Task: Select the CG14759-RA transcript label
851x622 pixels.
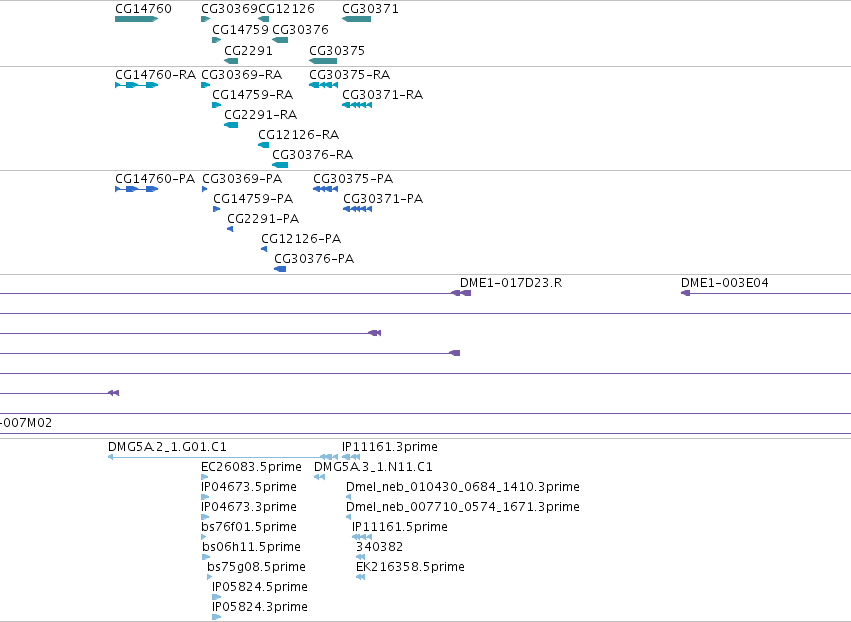Action: (252, 94)
